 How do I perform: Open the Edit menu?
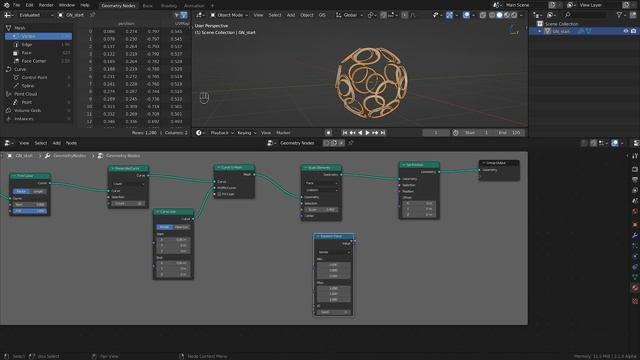[29, 5]
